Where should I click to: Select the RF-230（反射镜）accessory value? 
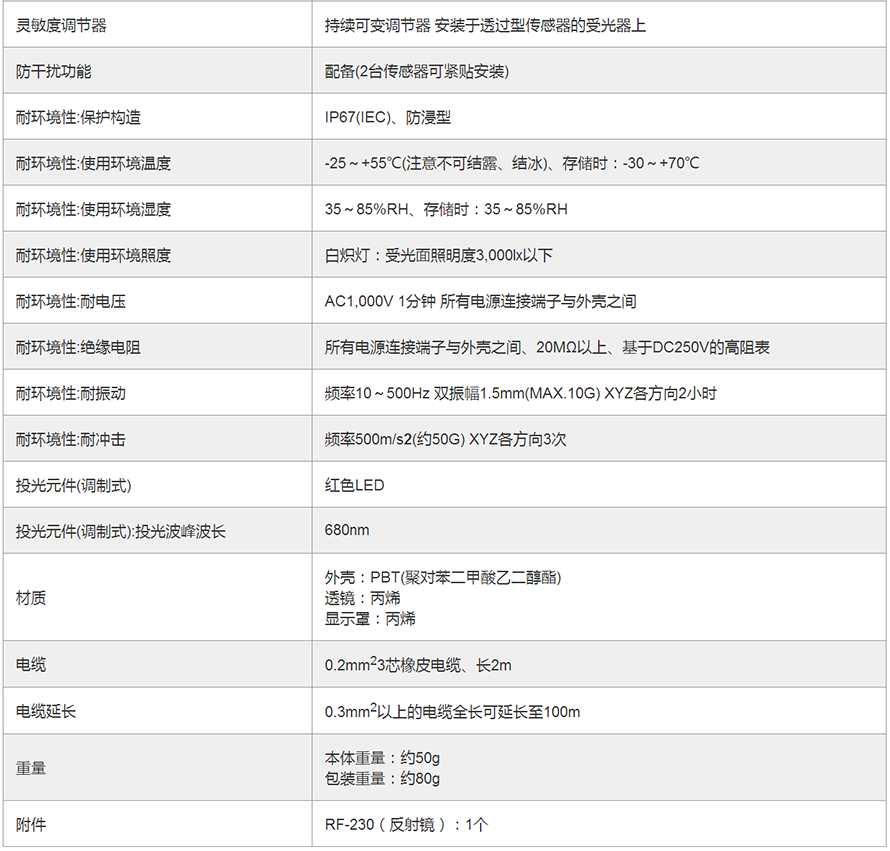(406, 825)
